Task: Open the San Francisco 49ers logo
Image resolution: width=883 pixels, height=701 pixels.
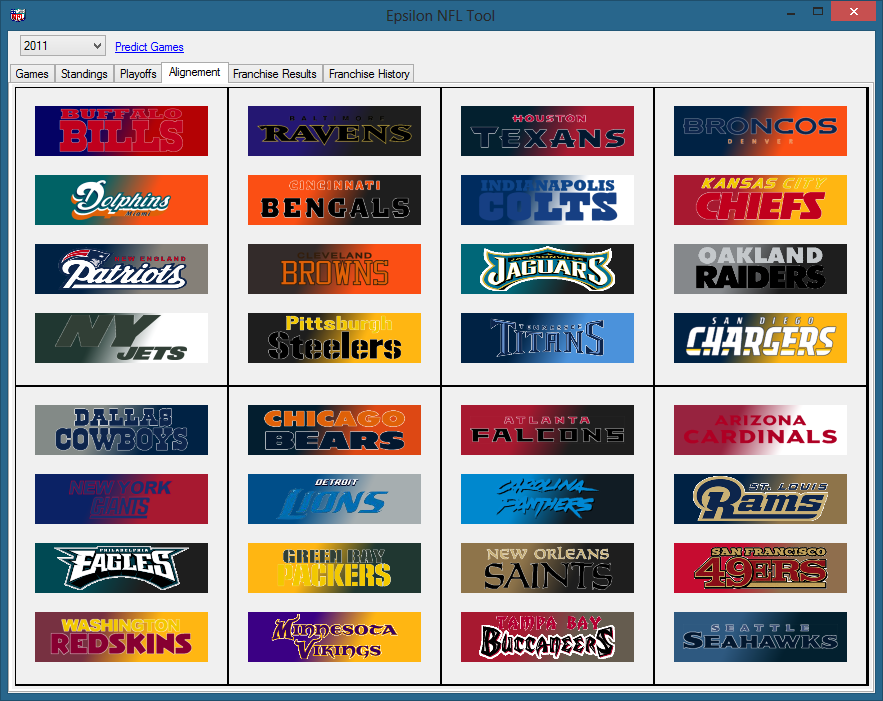Action: coord(760,568)
